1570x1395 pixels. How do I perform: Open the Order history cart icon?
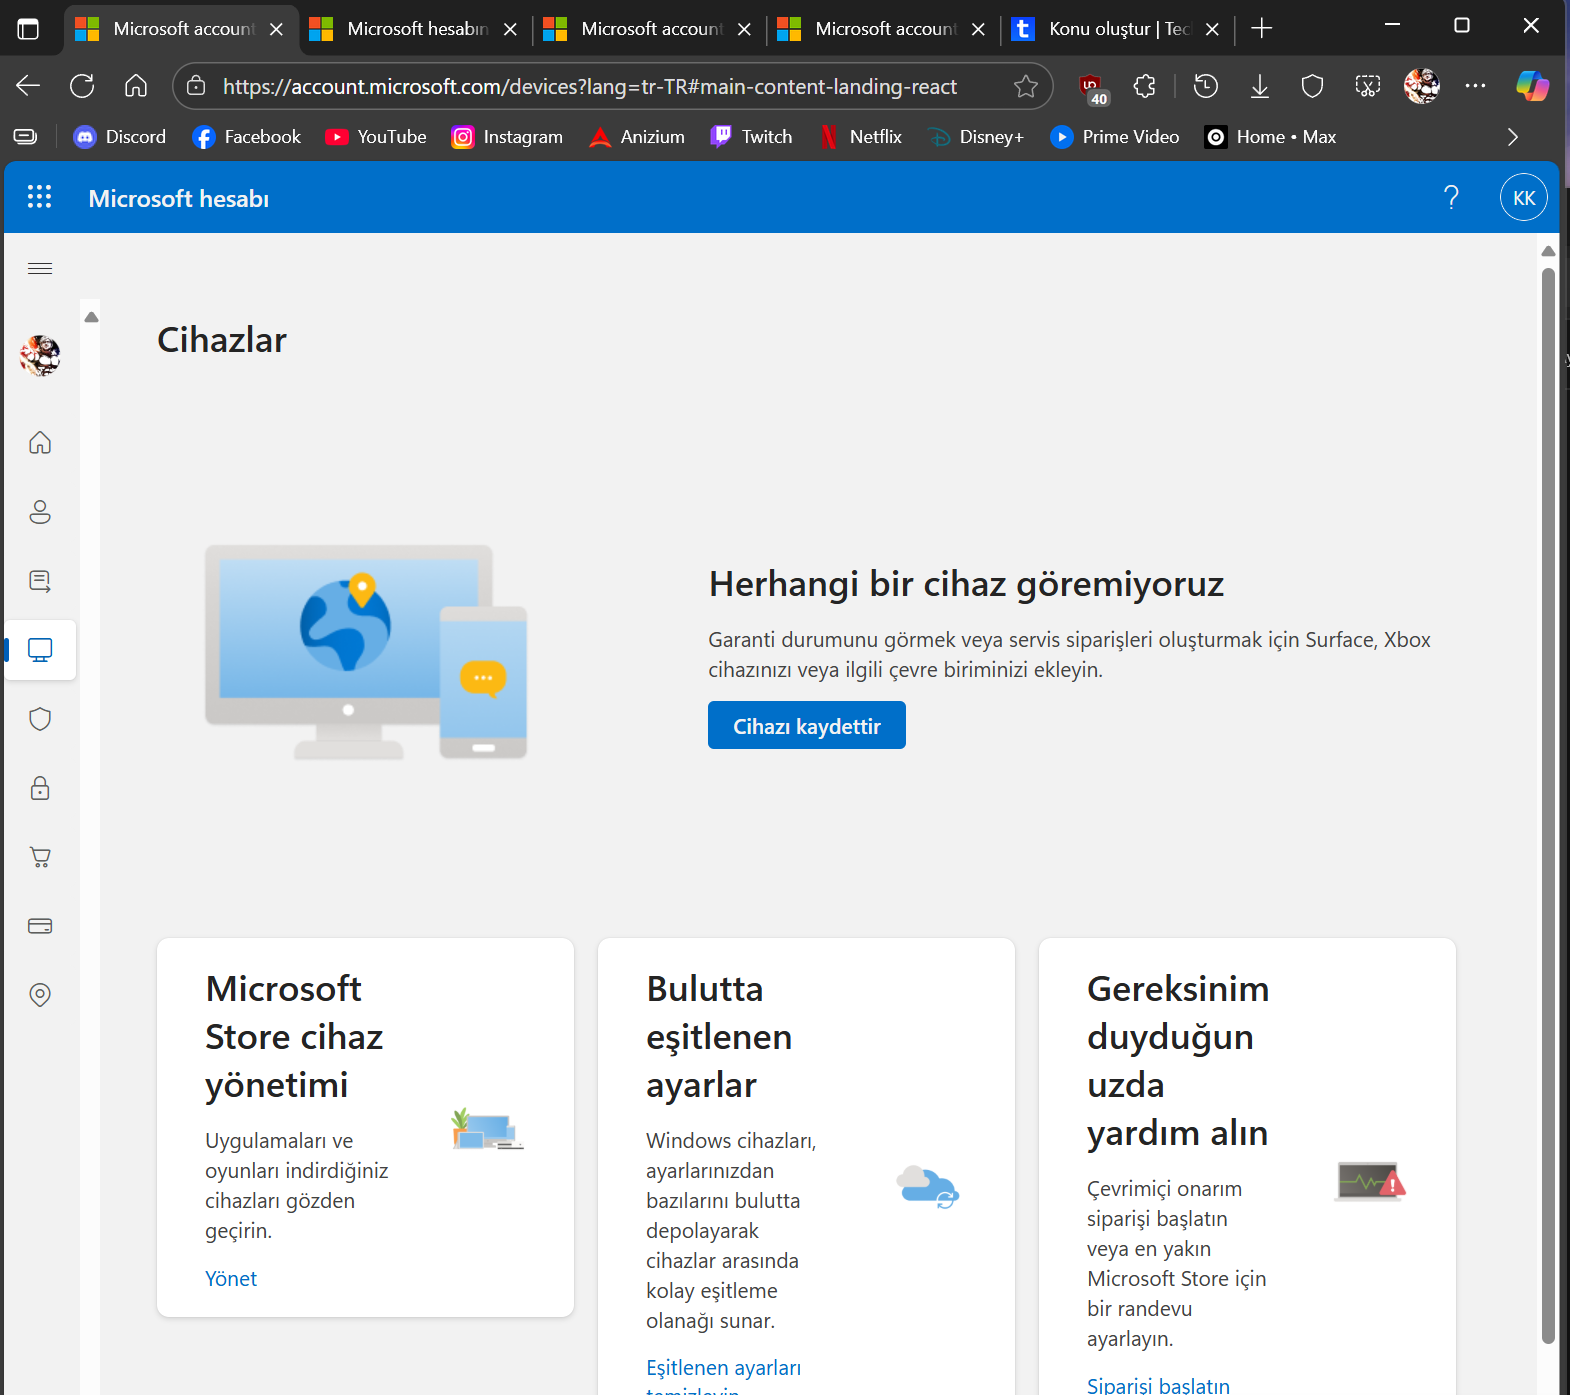pos(40,857)
